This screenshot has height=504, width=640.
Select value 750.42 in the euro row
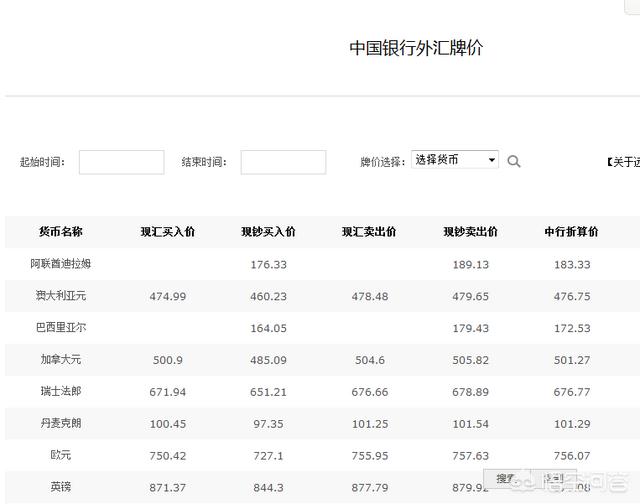point(168,456)
